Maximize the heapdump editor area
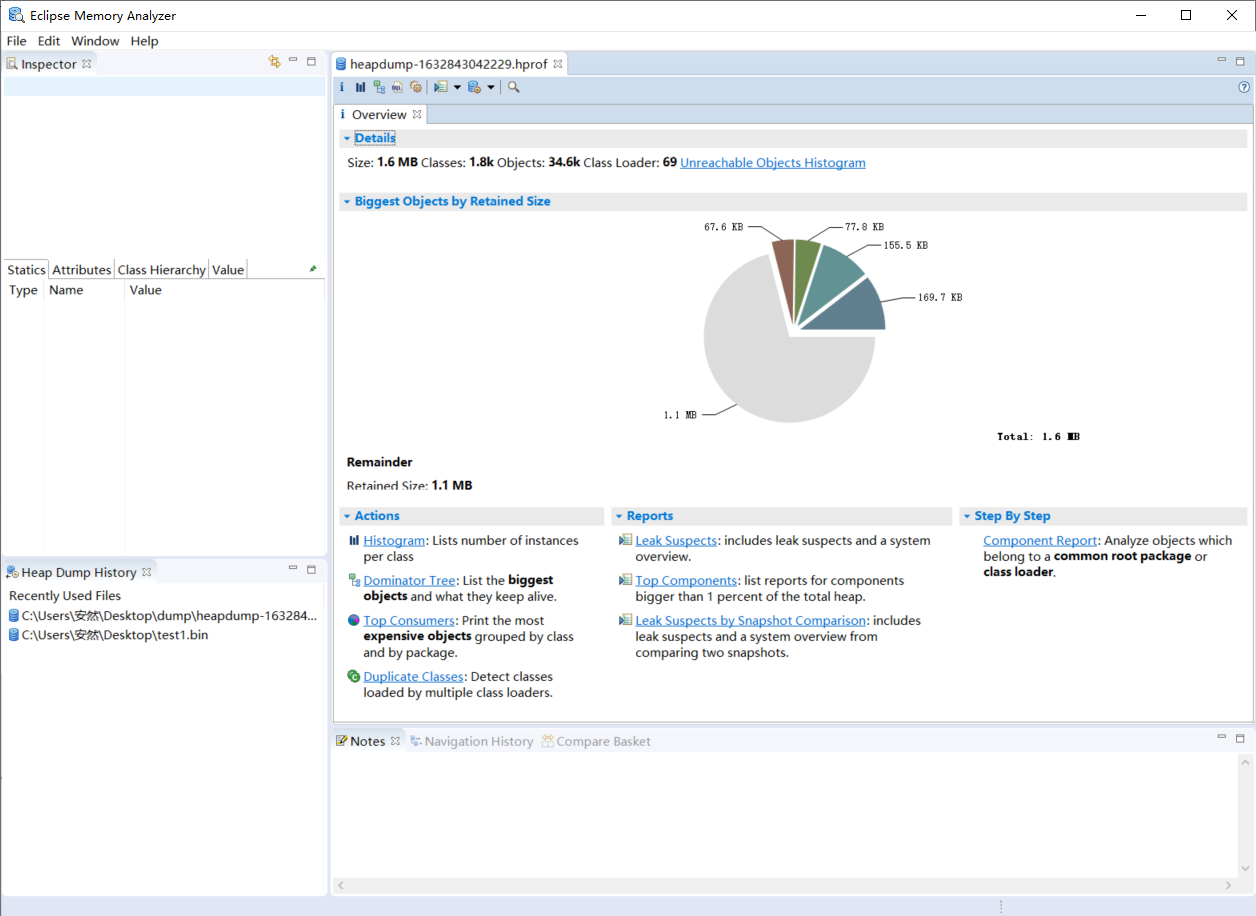Viewport: 1256px width, 916px height. click(1240, 61)
